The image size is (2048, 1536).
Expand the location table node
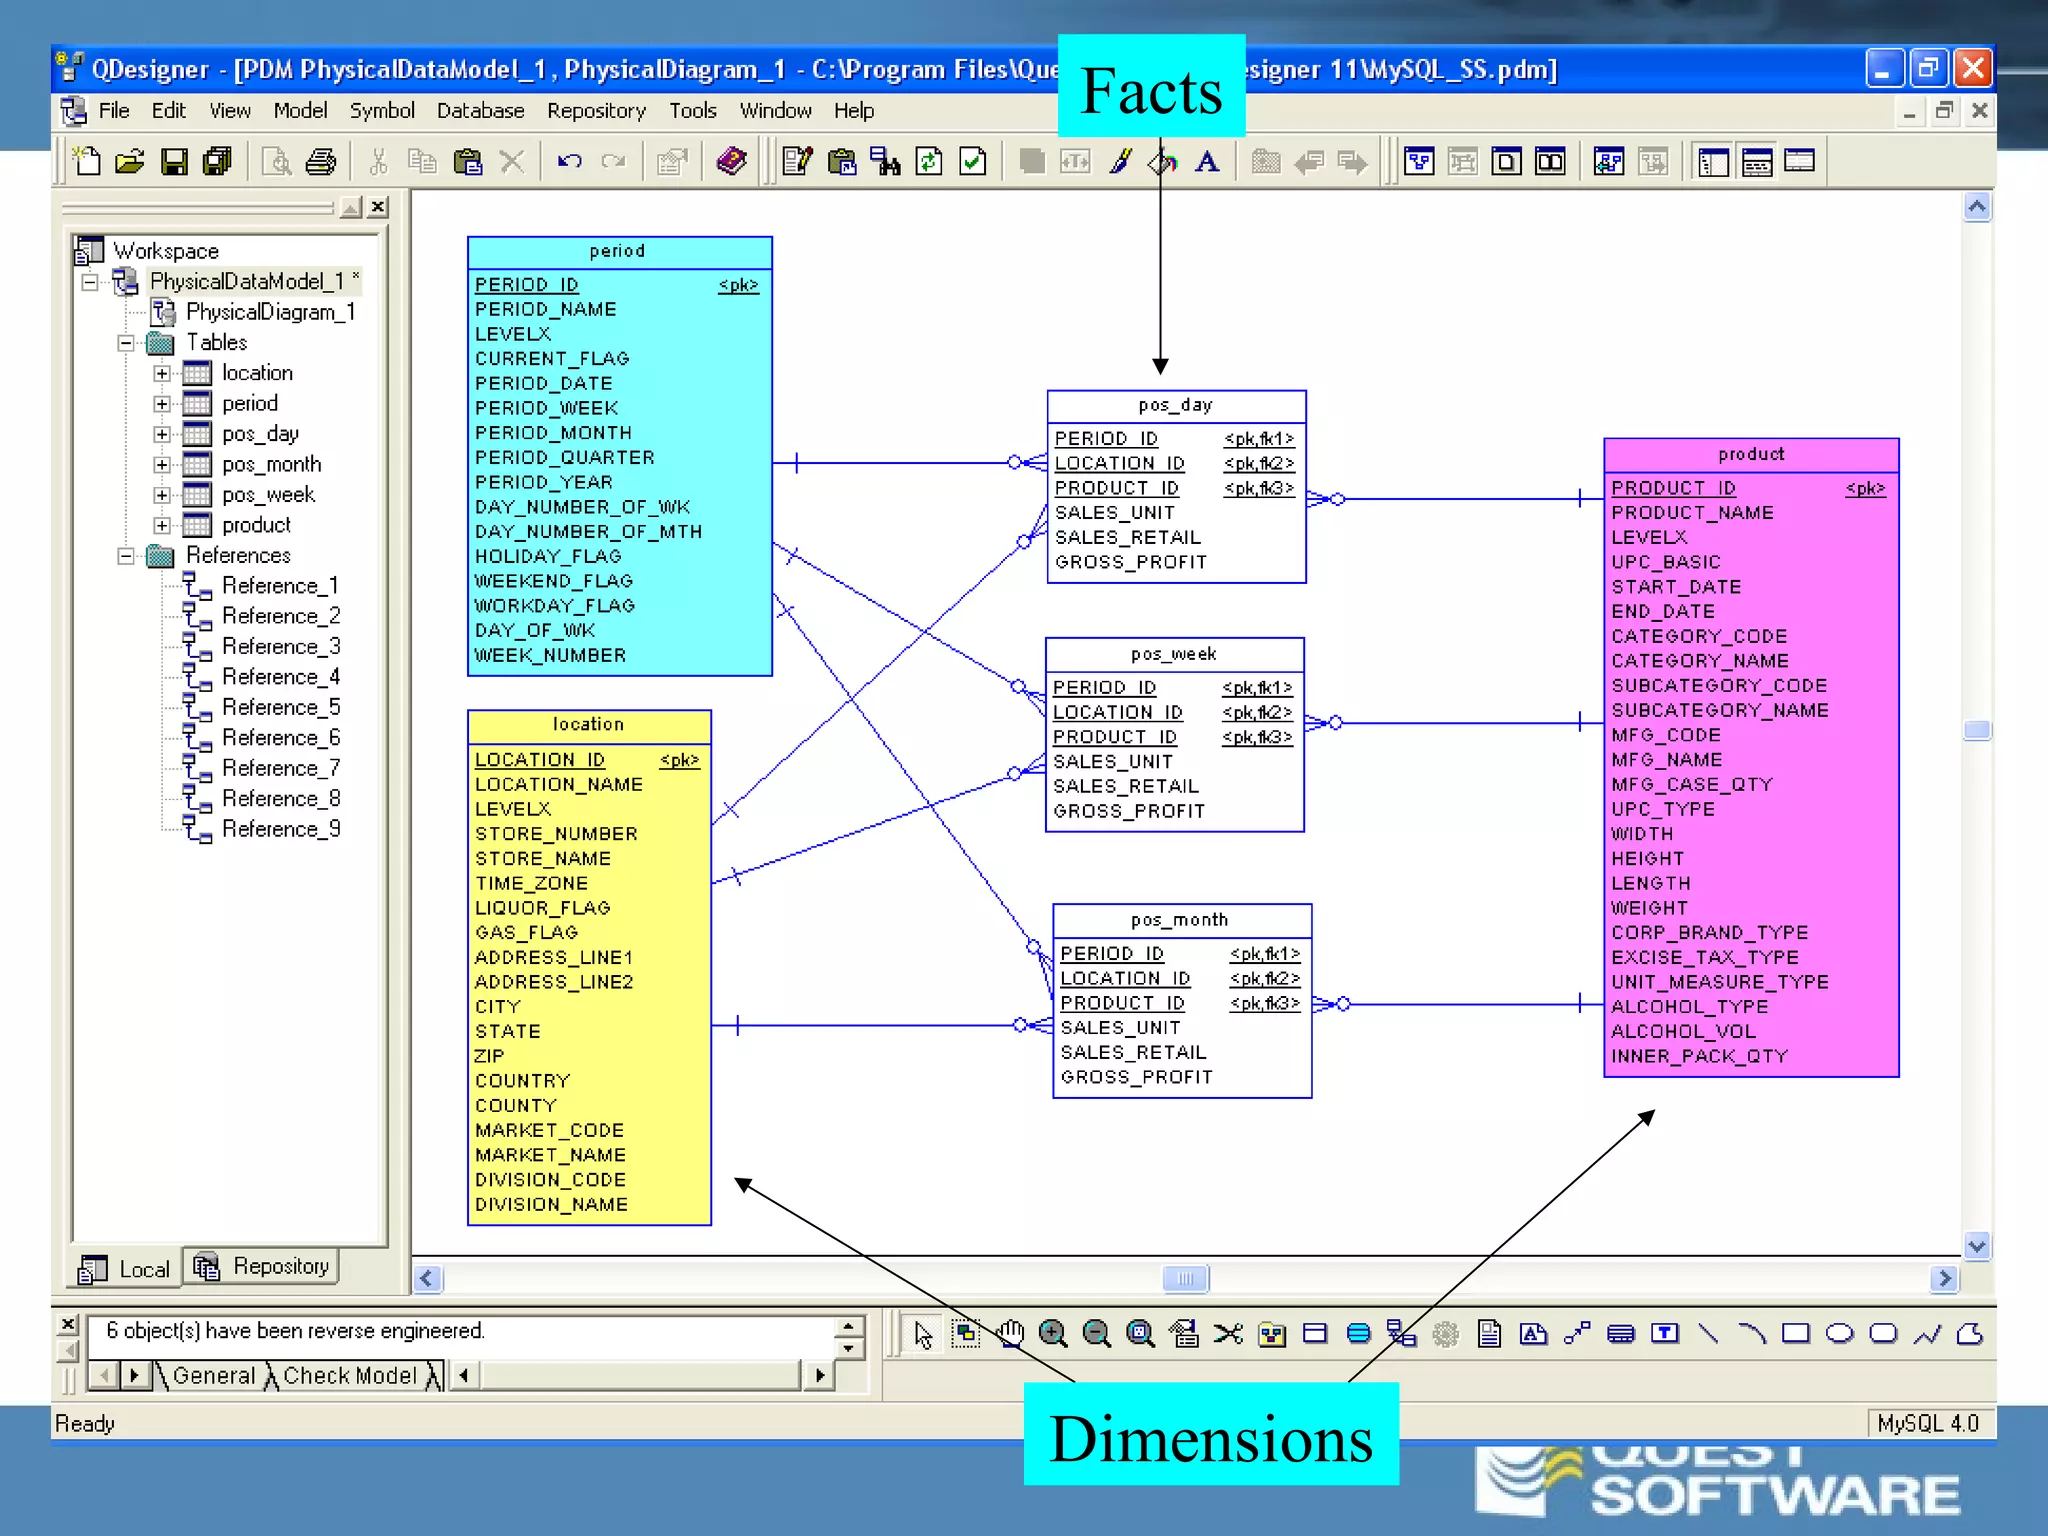(x=162, y=373)
